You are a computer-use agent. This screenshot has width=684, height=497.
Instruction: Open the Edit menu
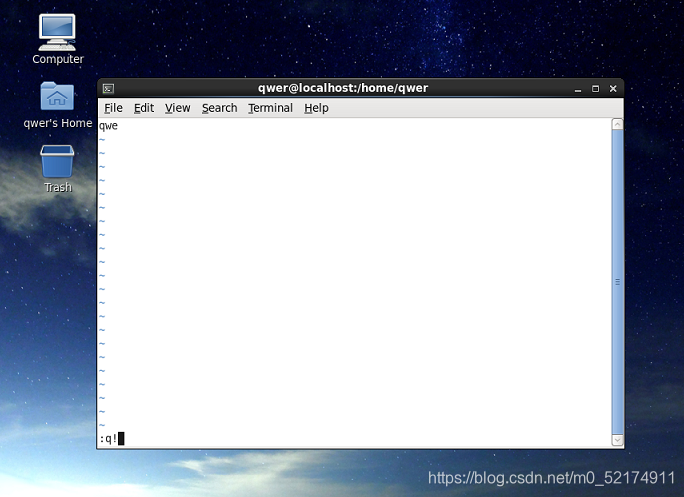(144, 108)
